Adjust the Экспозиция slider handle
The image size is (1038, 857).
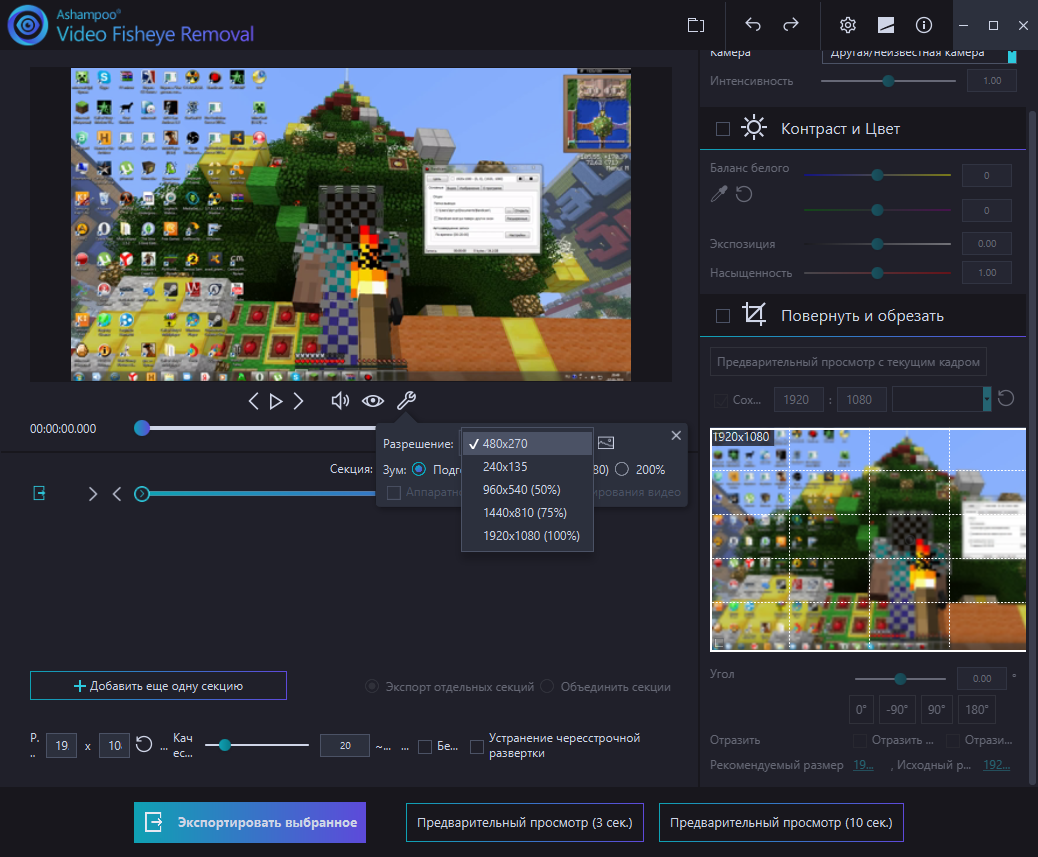tap(877, 244)
